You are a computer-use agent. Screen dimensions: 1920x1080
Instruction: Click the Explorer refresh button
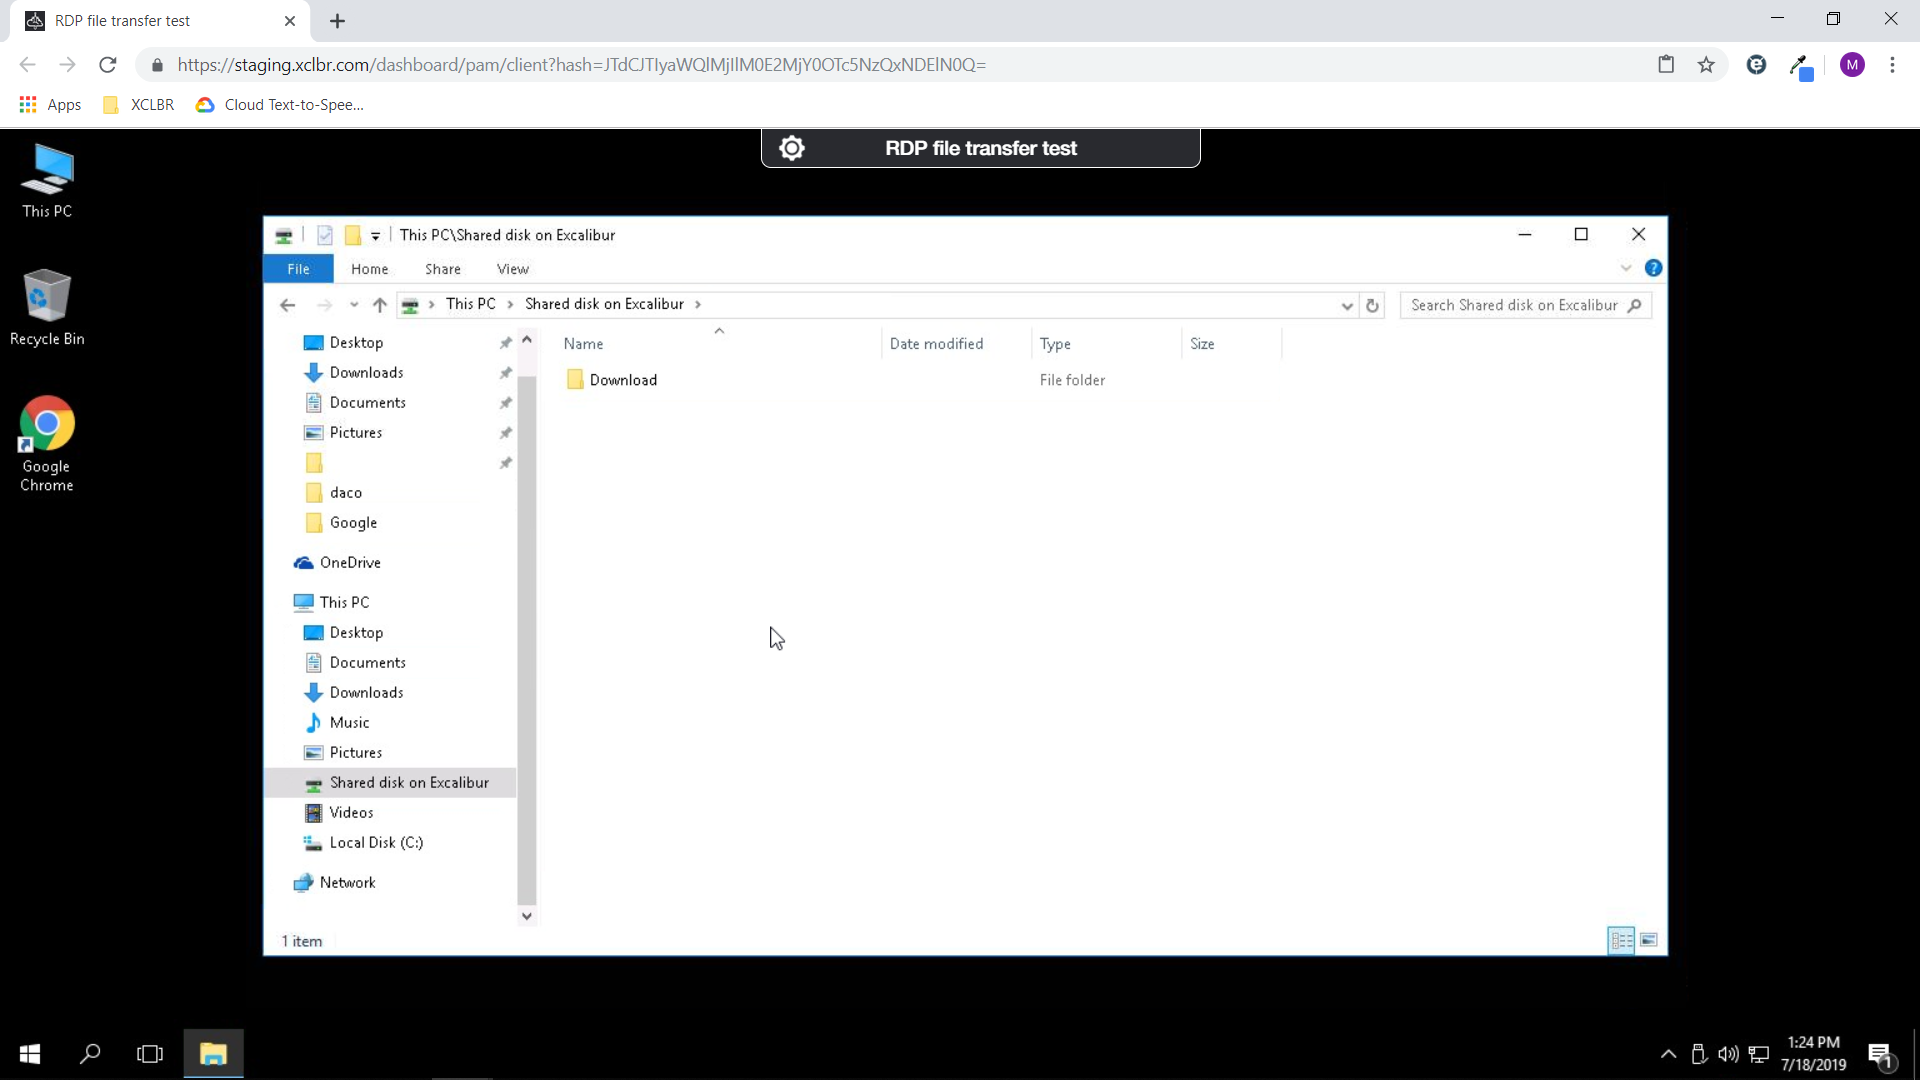(1372, 305)
